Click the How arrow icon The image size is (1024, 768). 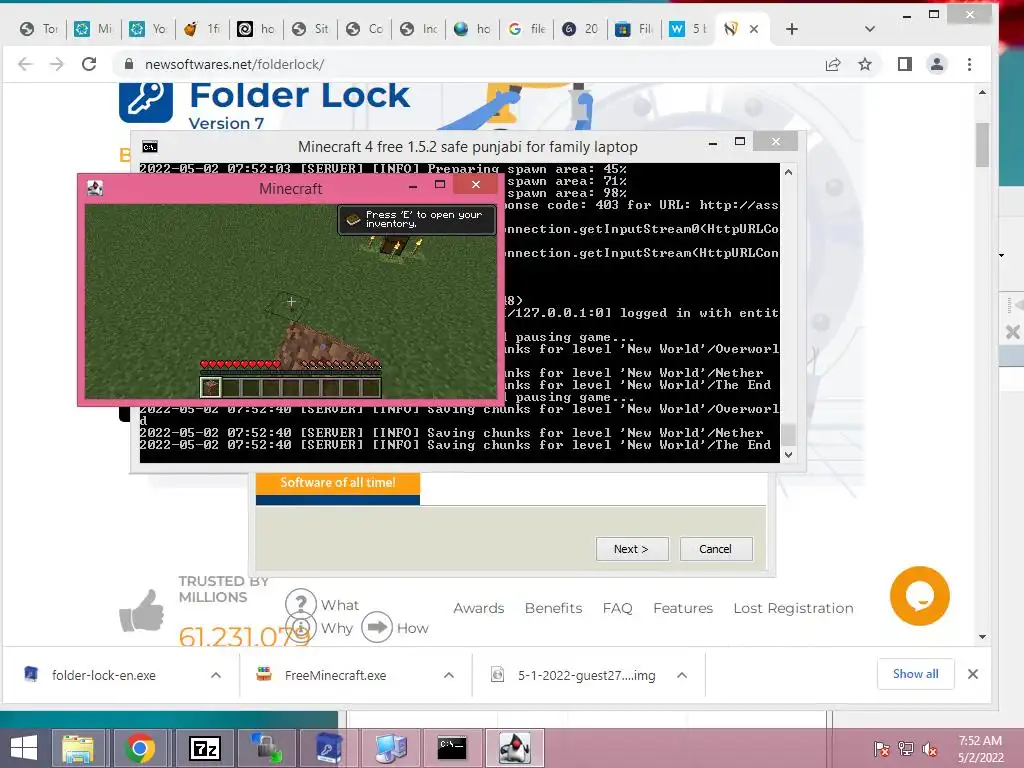click(x=377, y=627)
